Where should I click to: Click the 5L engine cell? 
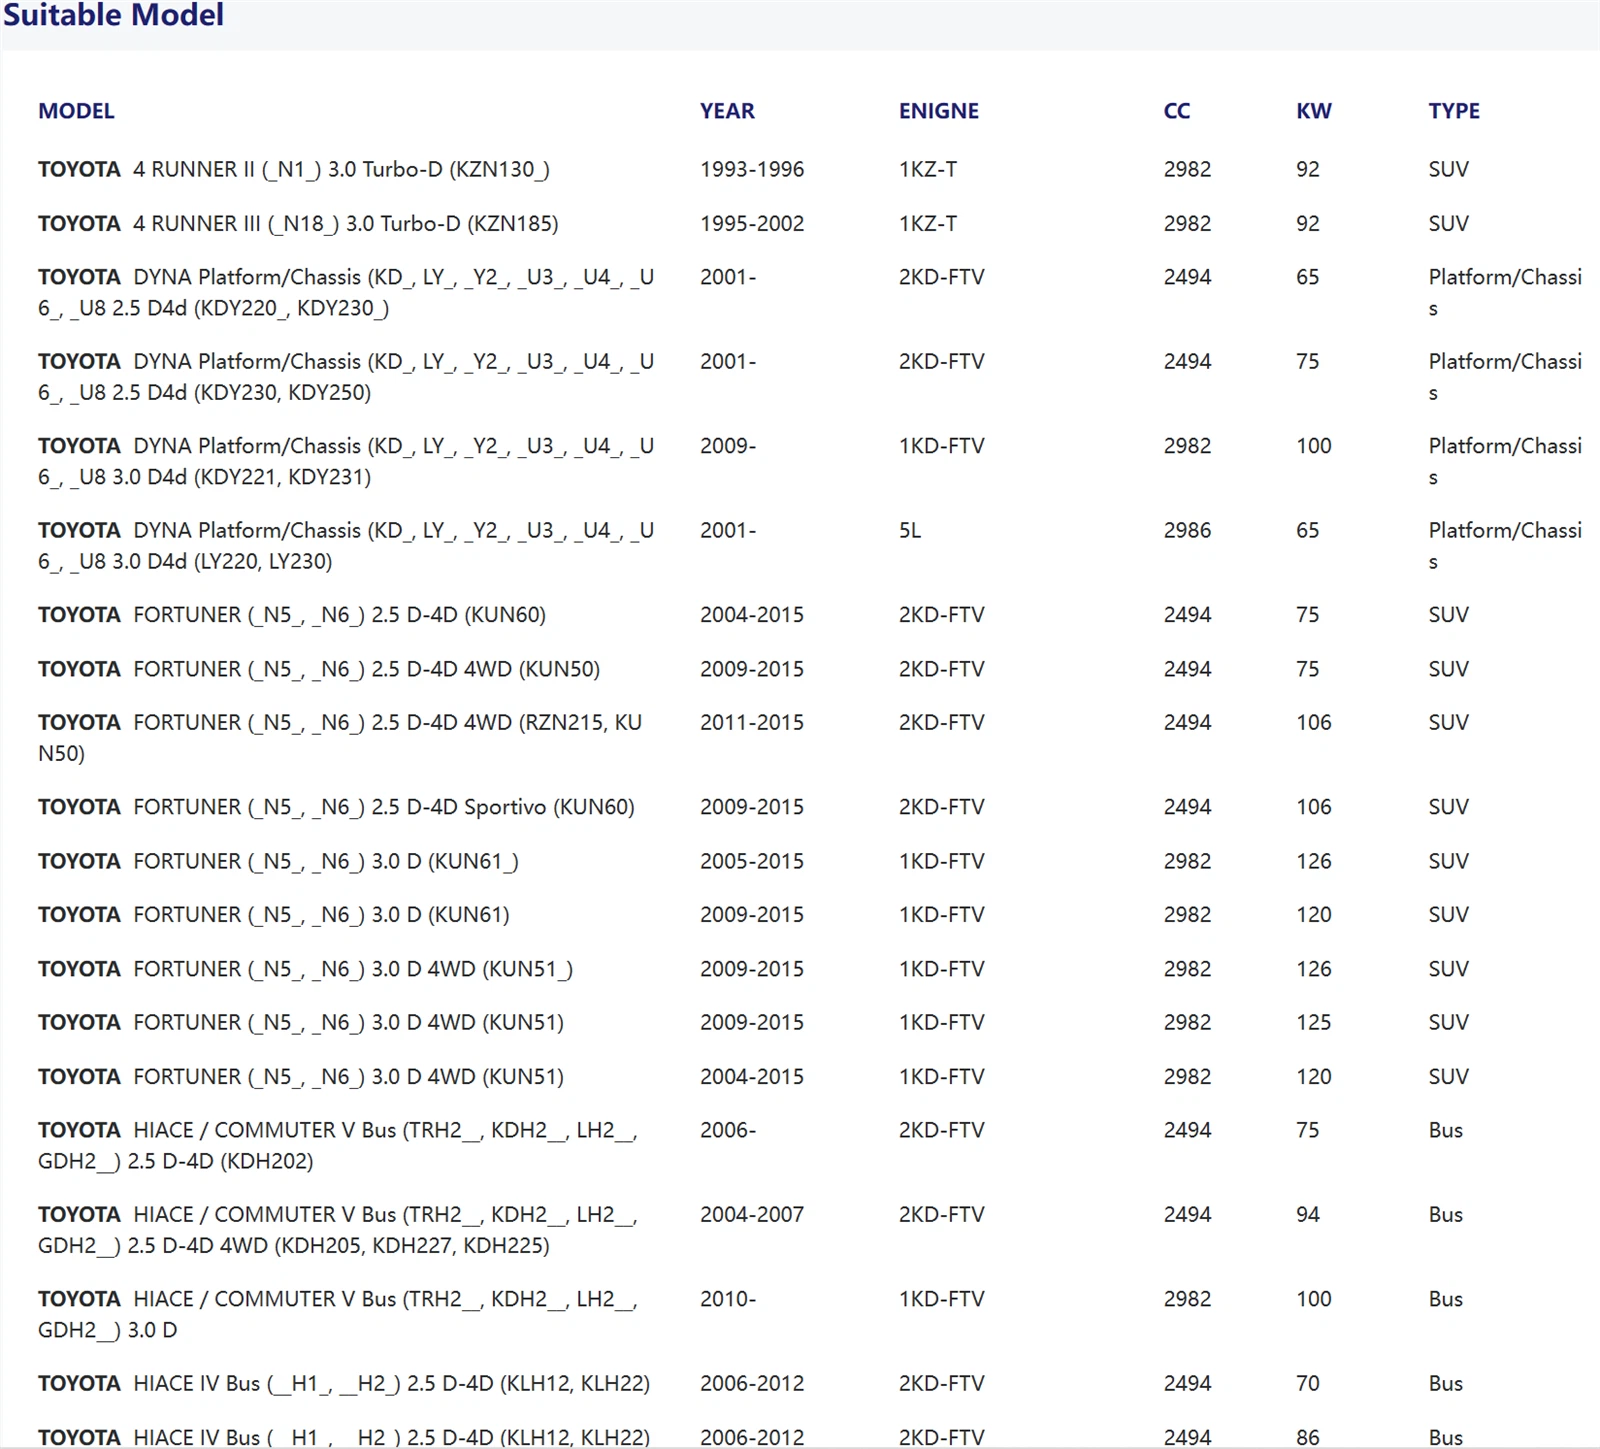pyautogui.click(x=910, y=531)
